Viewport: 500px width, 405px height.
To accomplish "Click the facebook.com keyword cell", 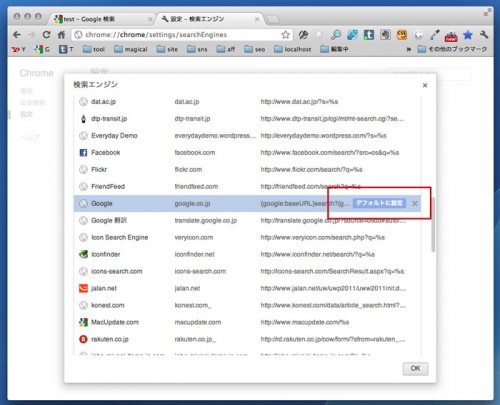I will click(195, 153).
